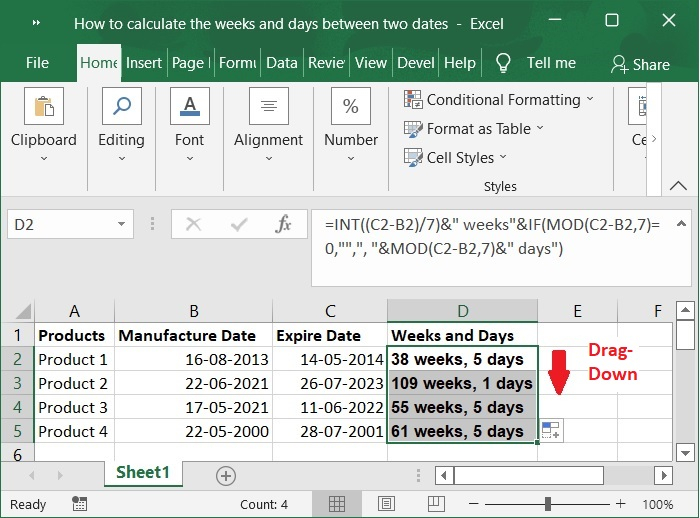
Task: Click the Format as Table icon
Action: (x=413, y=129)
